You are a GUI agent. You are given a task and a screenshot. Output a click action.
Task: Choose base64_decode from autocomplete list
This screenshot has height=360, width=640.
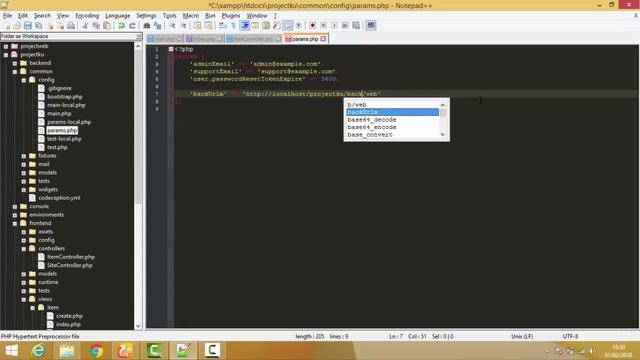pos(372,120)
